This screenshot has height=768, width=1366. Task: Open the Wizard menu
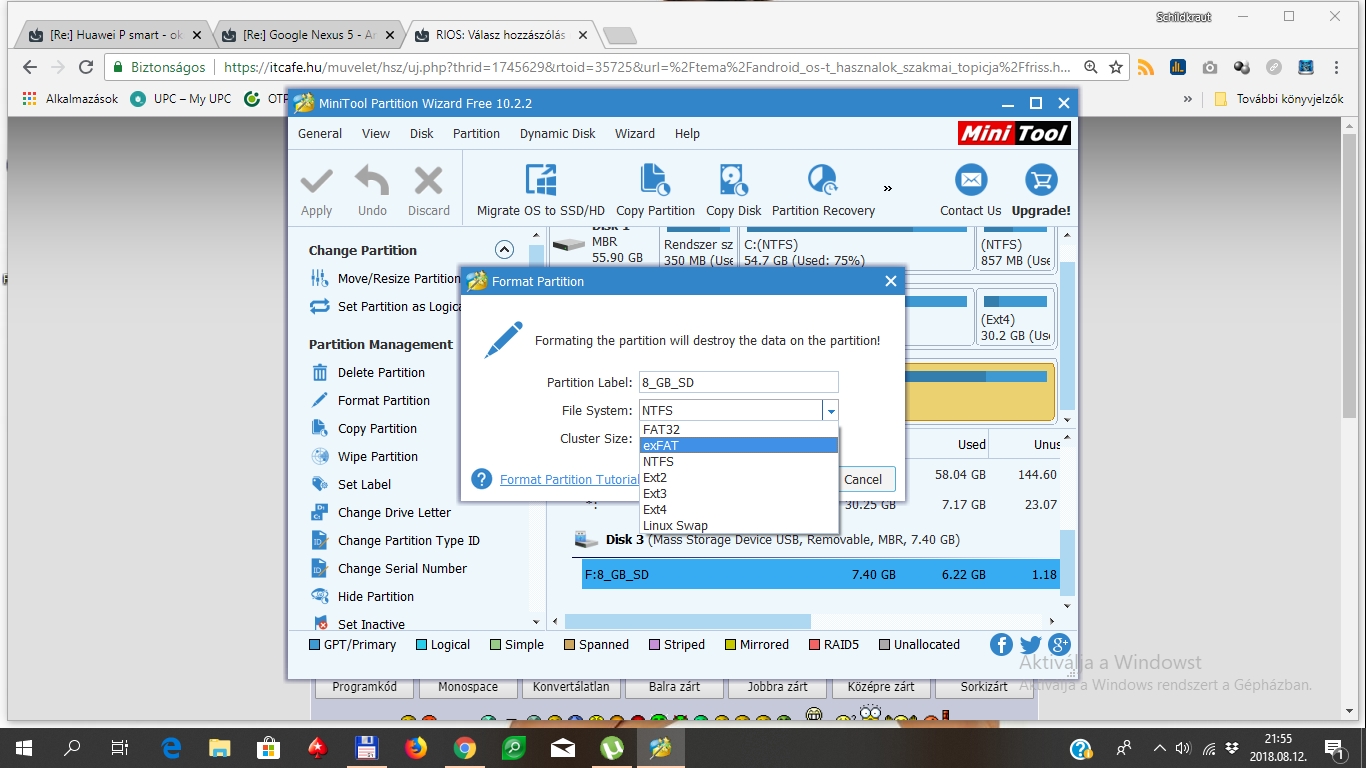click(635, 133)
